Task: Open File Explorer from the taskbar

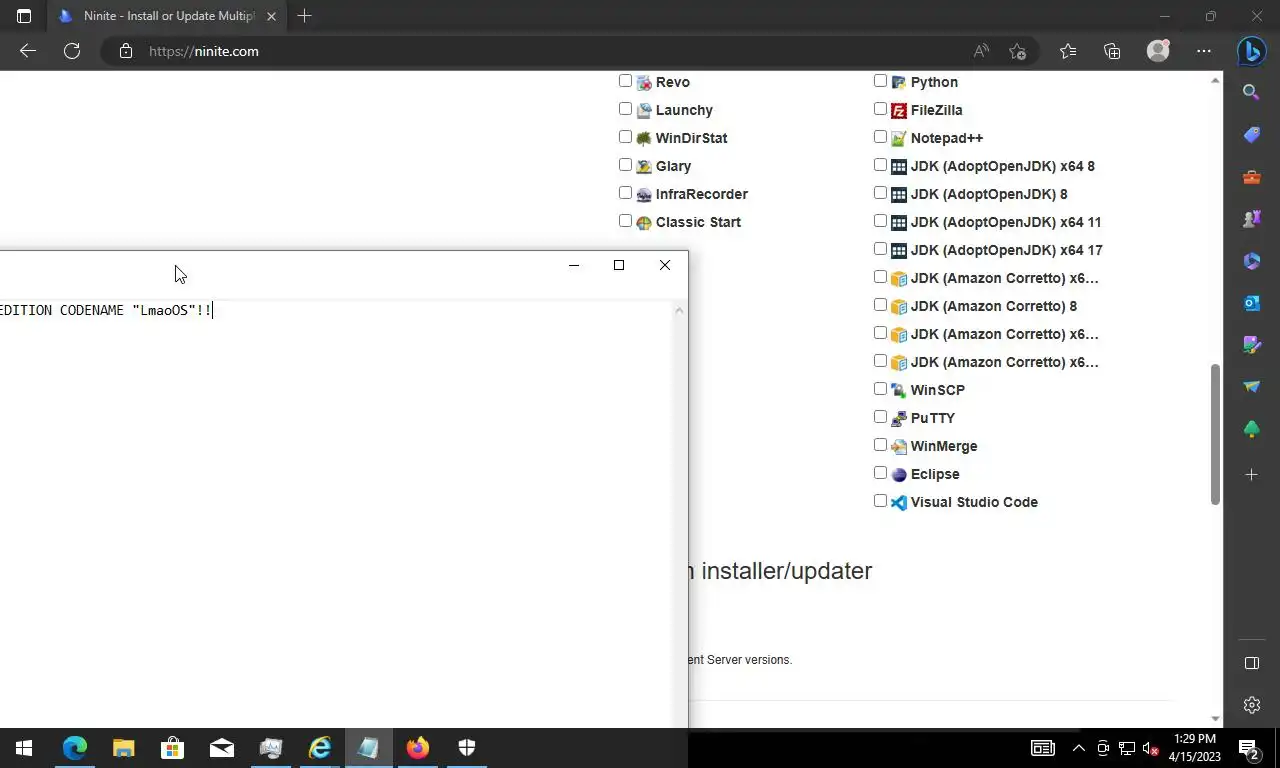Action: [x=123, y=748]
